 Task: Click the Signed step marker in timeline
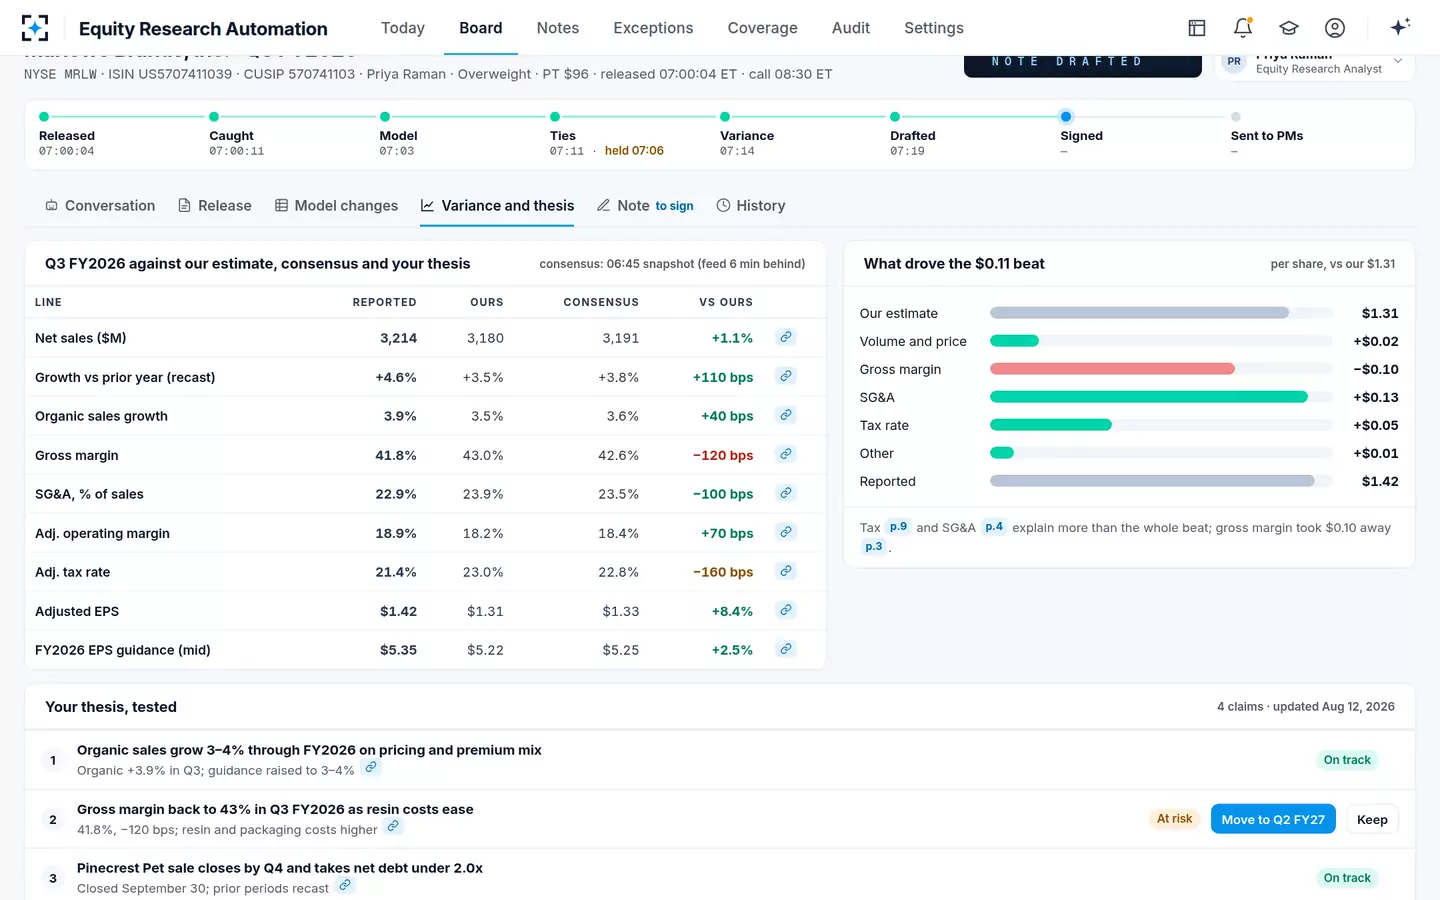pos(1066,117)
